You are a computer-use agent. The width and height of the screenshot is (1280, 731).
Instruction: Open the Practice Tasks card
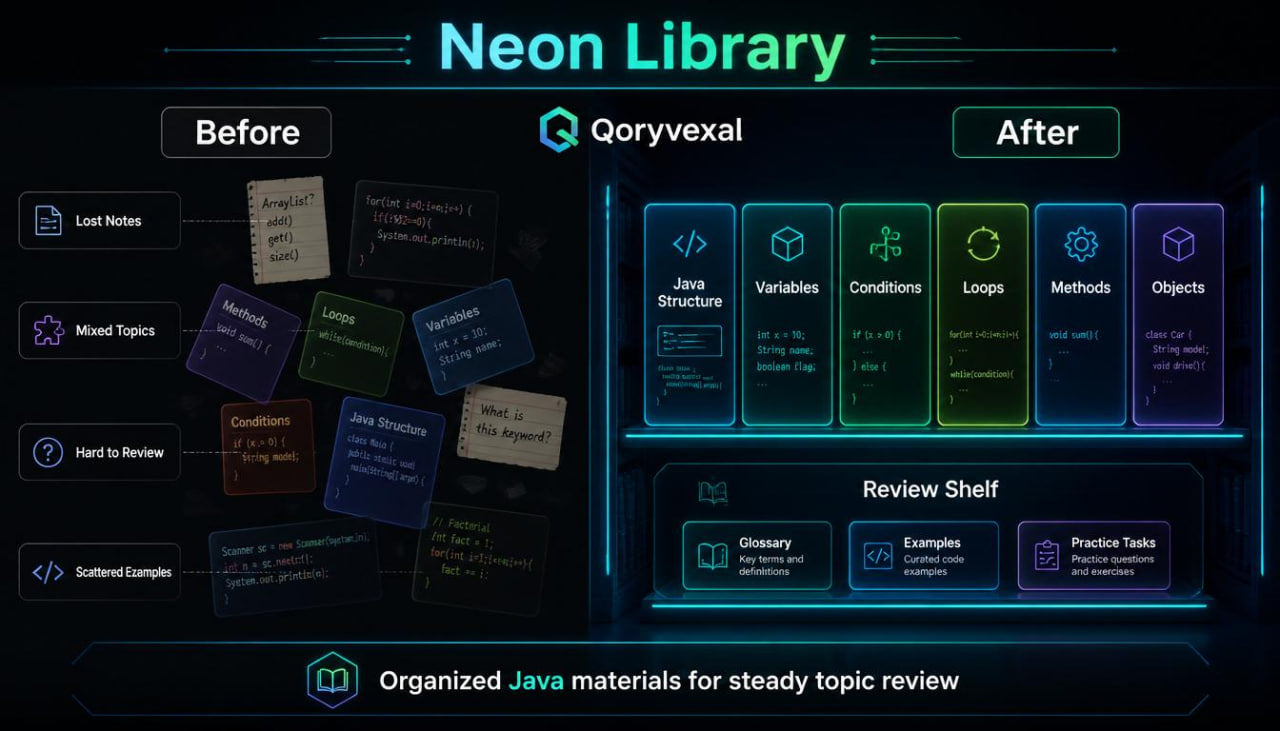click(x=1094, y=555)
